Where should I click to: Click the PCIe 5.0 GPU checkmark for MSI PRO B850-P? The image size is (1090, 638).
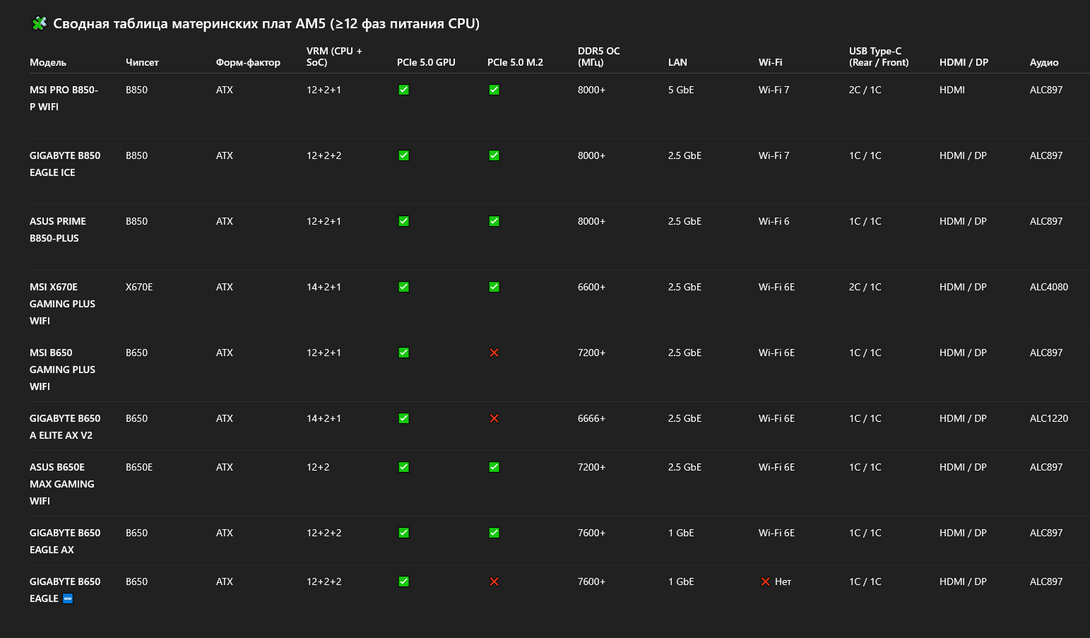tap(404, 90)
